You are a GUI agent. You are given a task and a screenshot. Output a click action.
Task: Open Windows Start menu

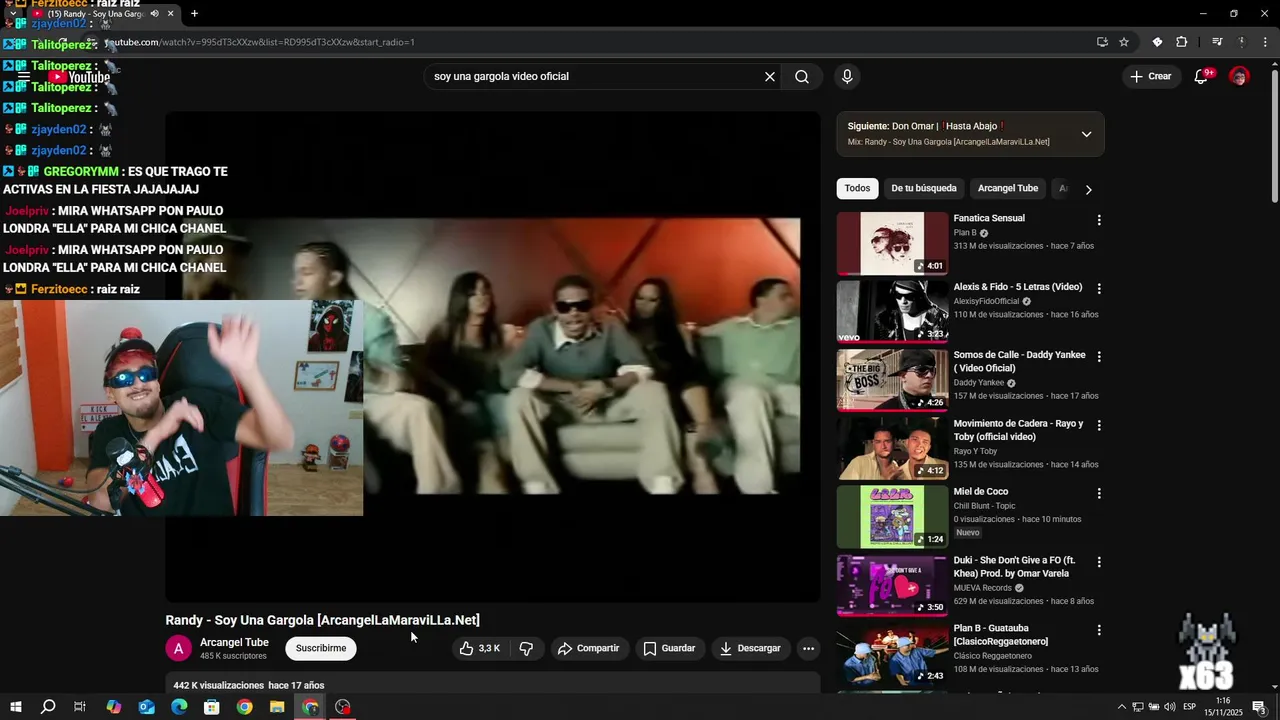pyautogui.click(x=16, y=707)
